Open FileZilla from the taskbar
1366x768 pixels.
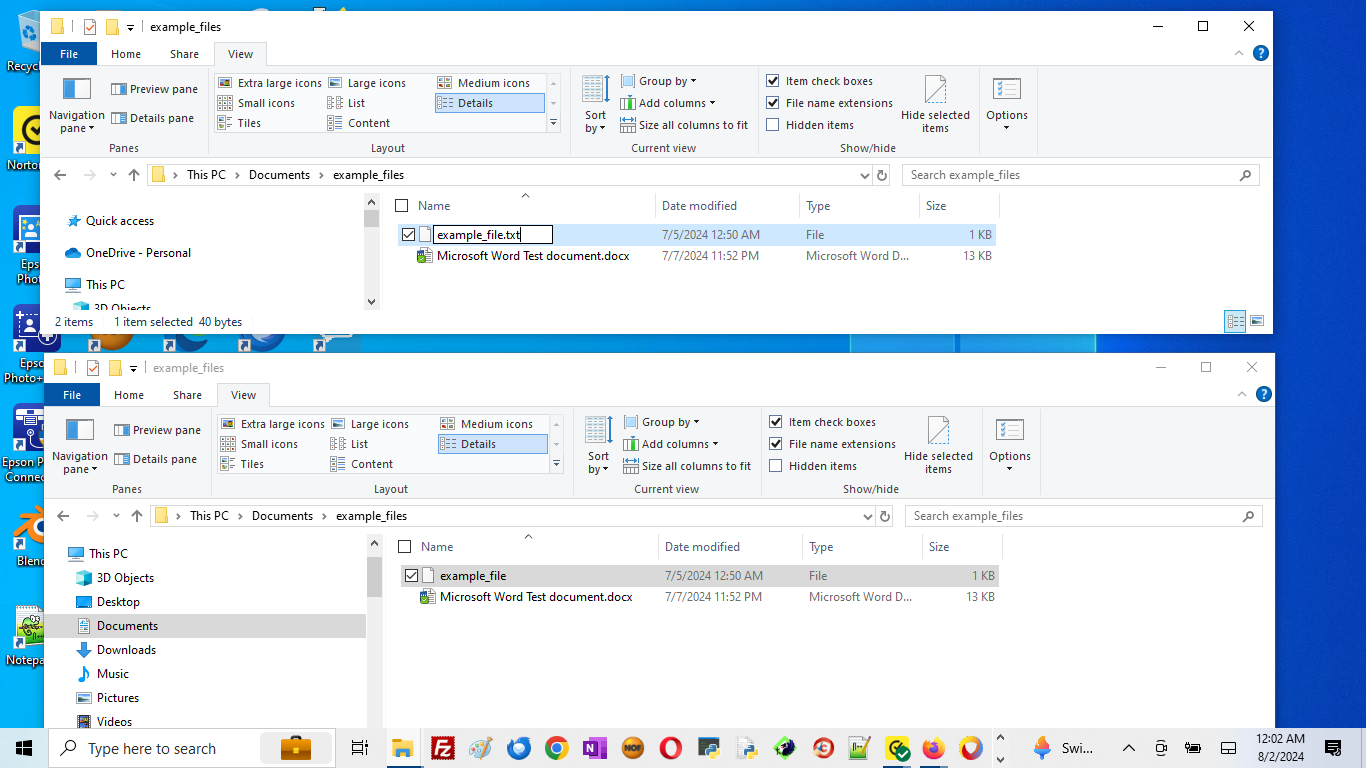click(442, 748)
